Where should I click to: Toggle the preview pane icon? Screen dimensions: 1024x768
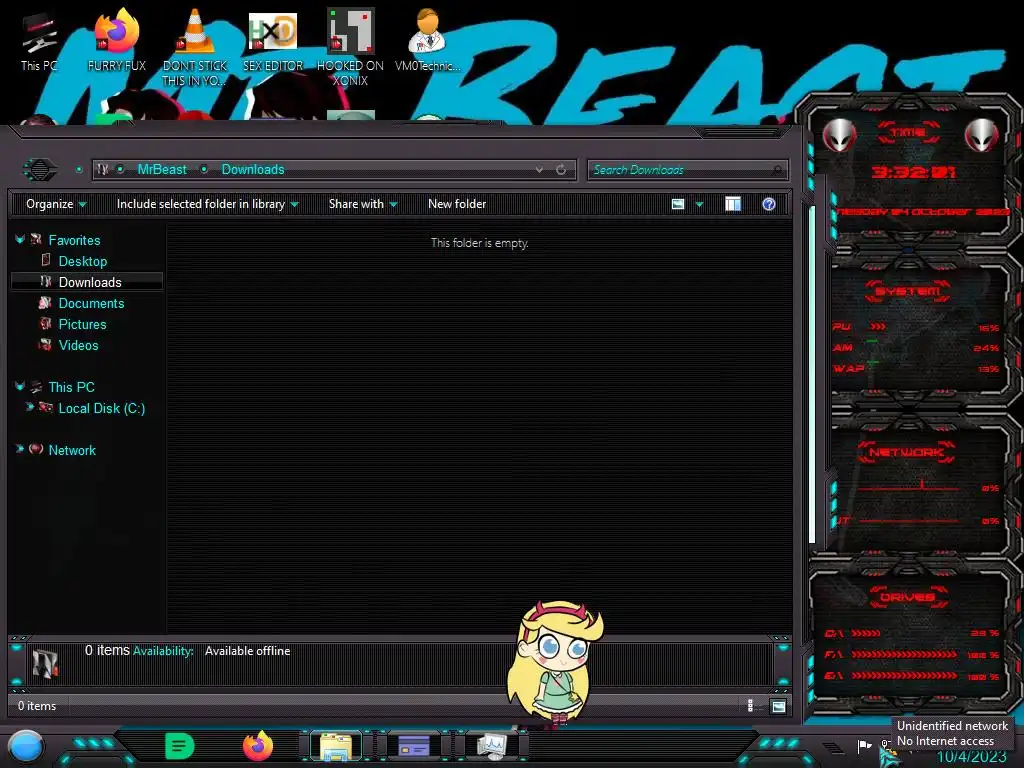point(733,204)
